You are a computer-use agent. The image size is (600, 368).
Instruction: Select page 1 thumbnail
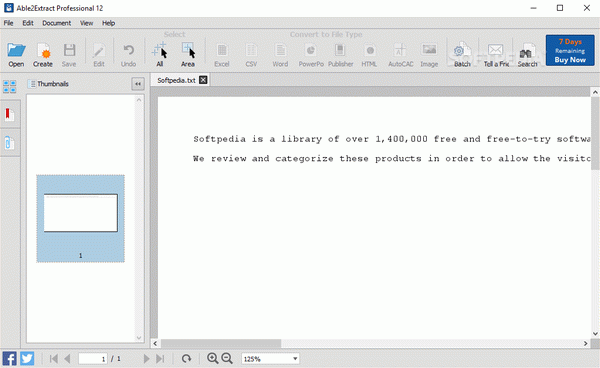(x=80, y=218)
